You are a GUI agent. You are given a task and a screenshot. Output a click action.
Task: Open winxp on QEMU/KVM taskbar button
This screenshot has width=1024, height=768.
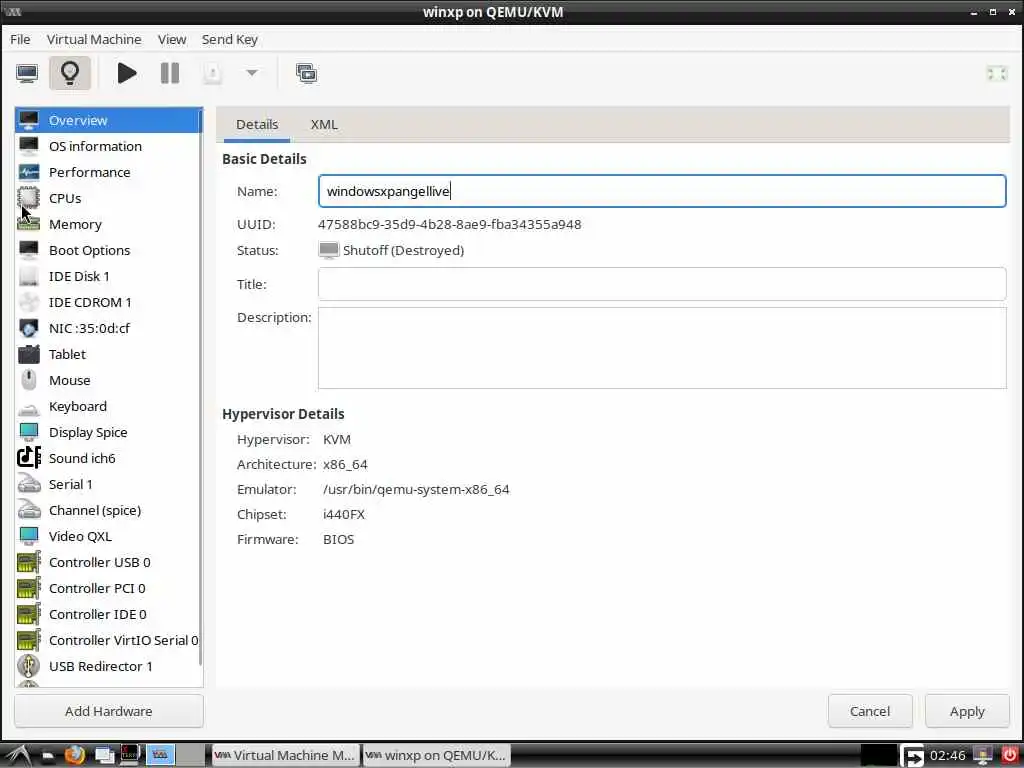436,755
